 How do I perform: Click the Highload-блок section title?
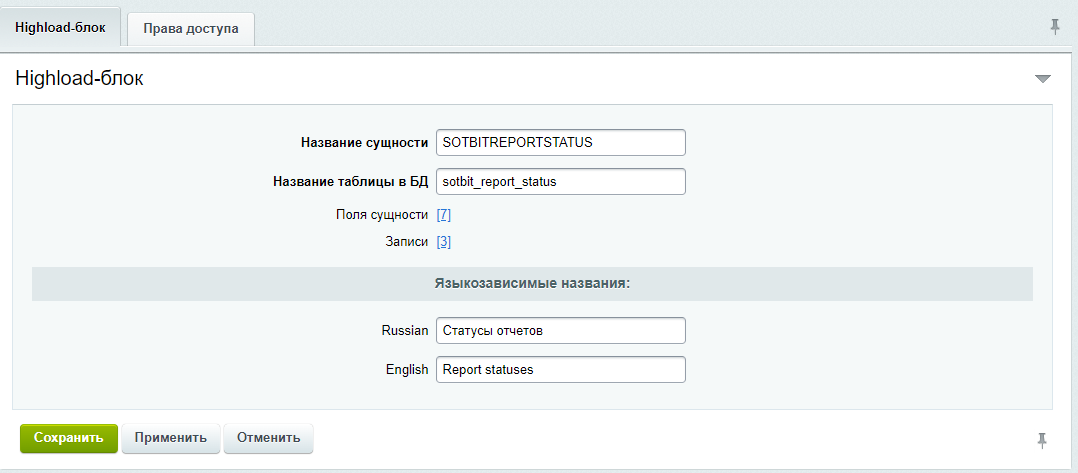[79, 78]
